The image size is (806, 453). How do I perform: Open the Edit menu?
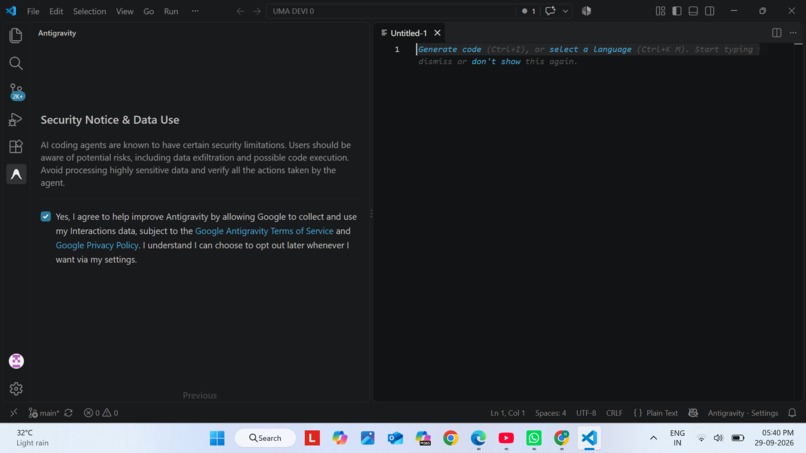(x=56, y=11)
